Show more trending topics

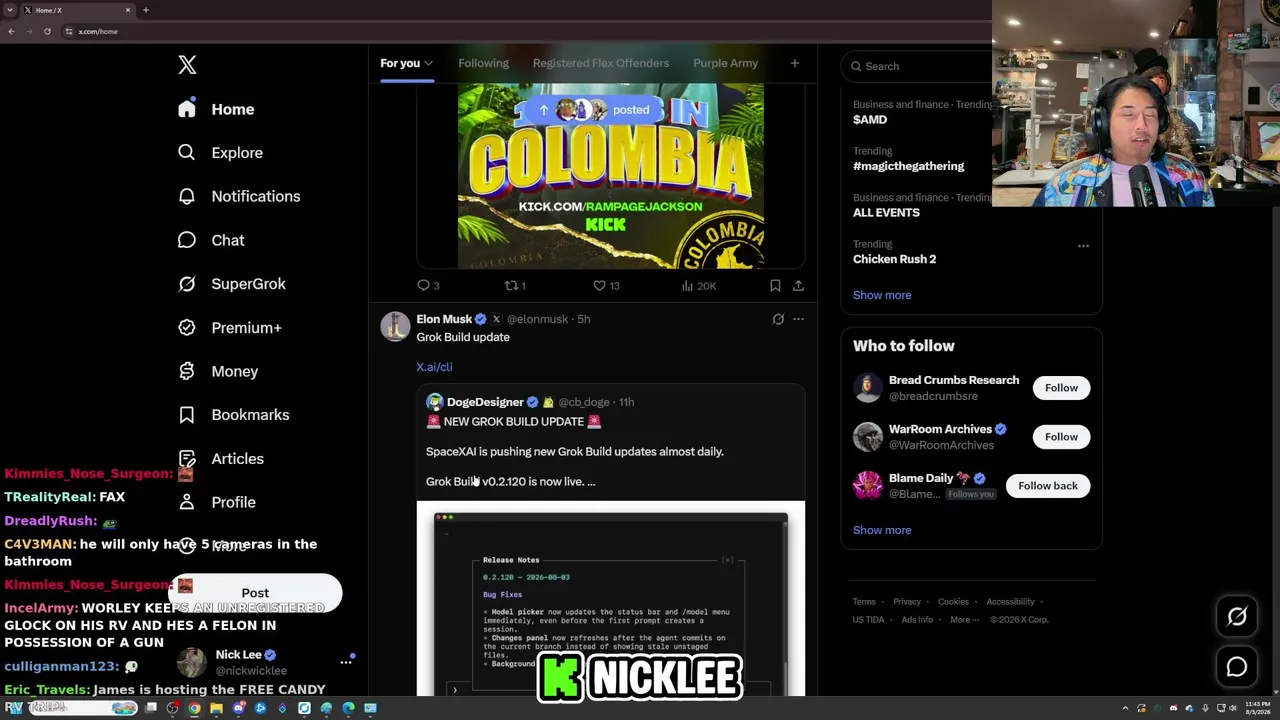[x=882, y=295]
